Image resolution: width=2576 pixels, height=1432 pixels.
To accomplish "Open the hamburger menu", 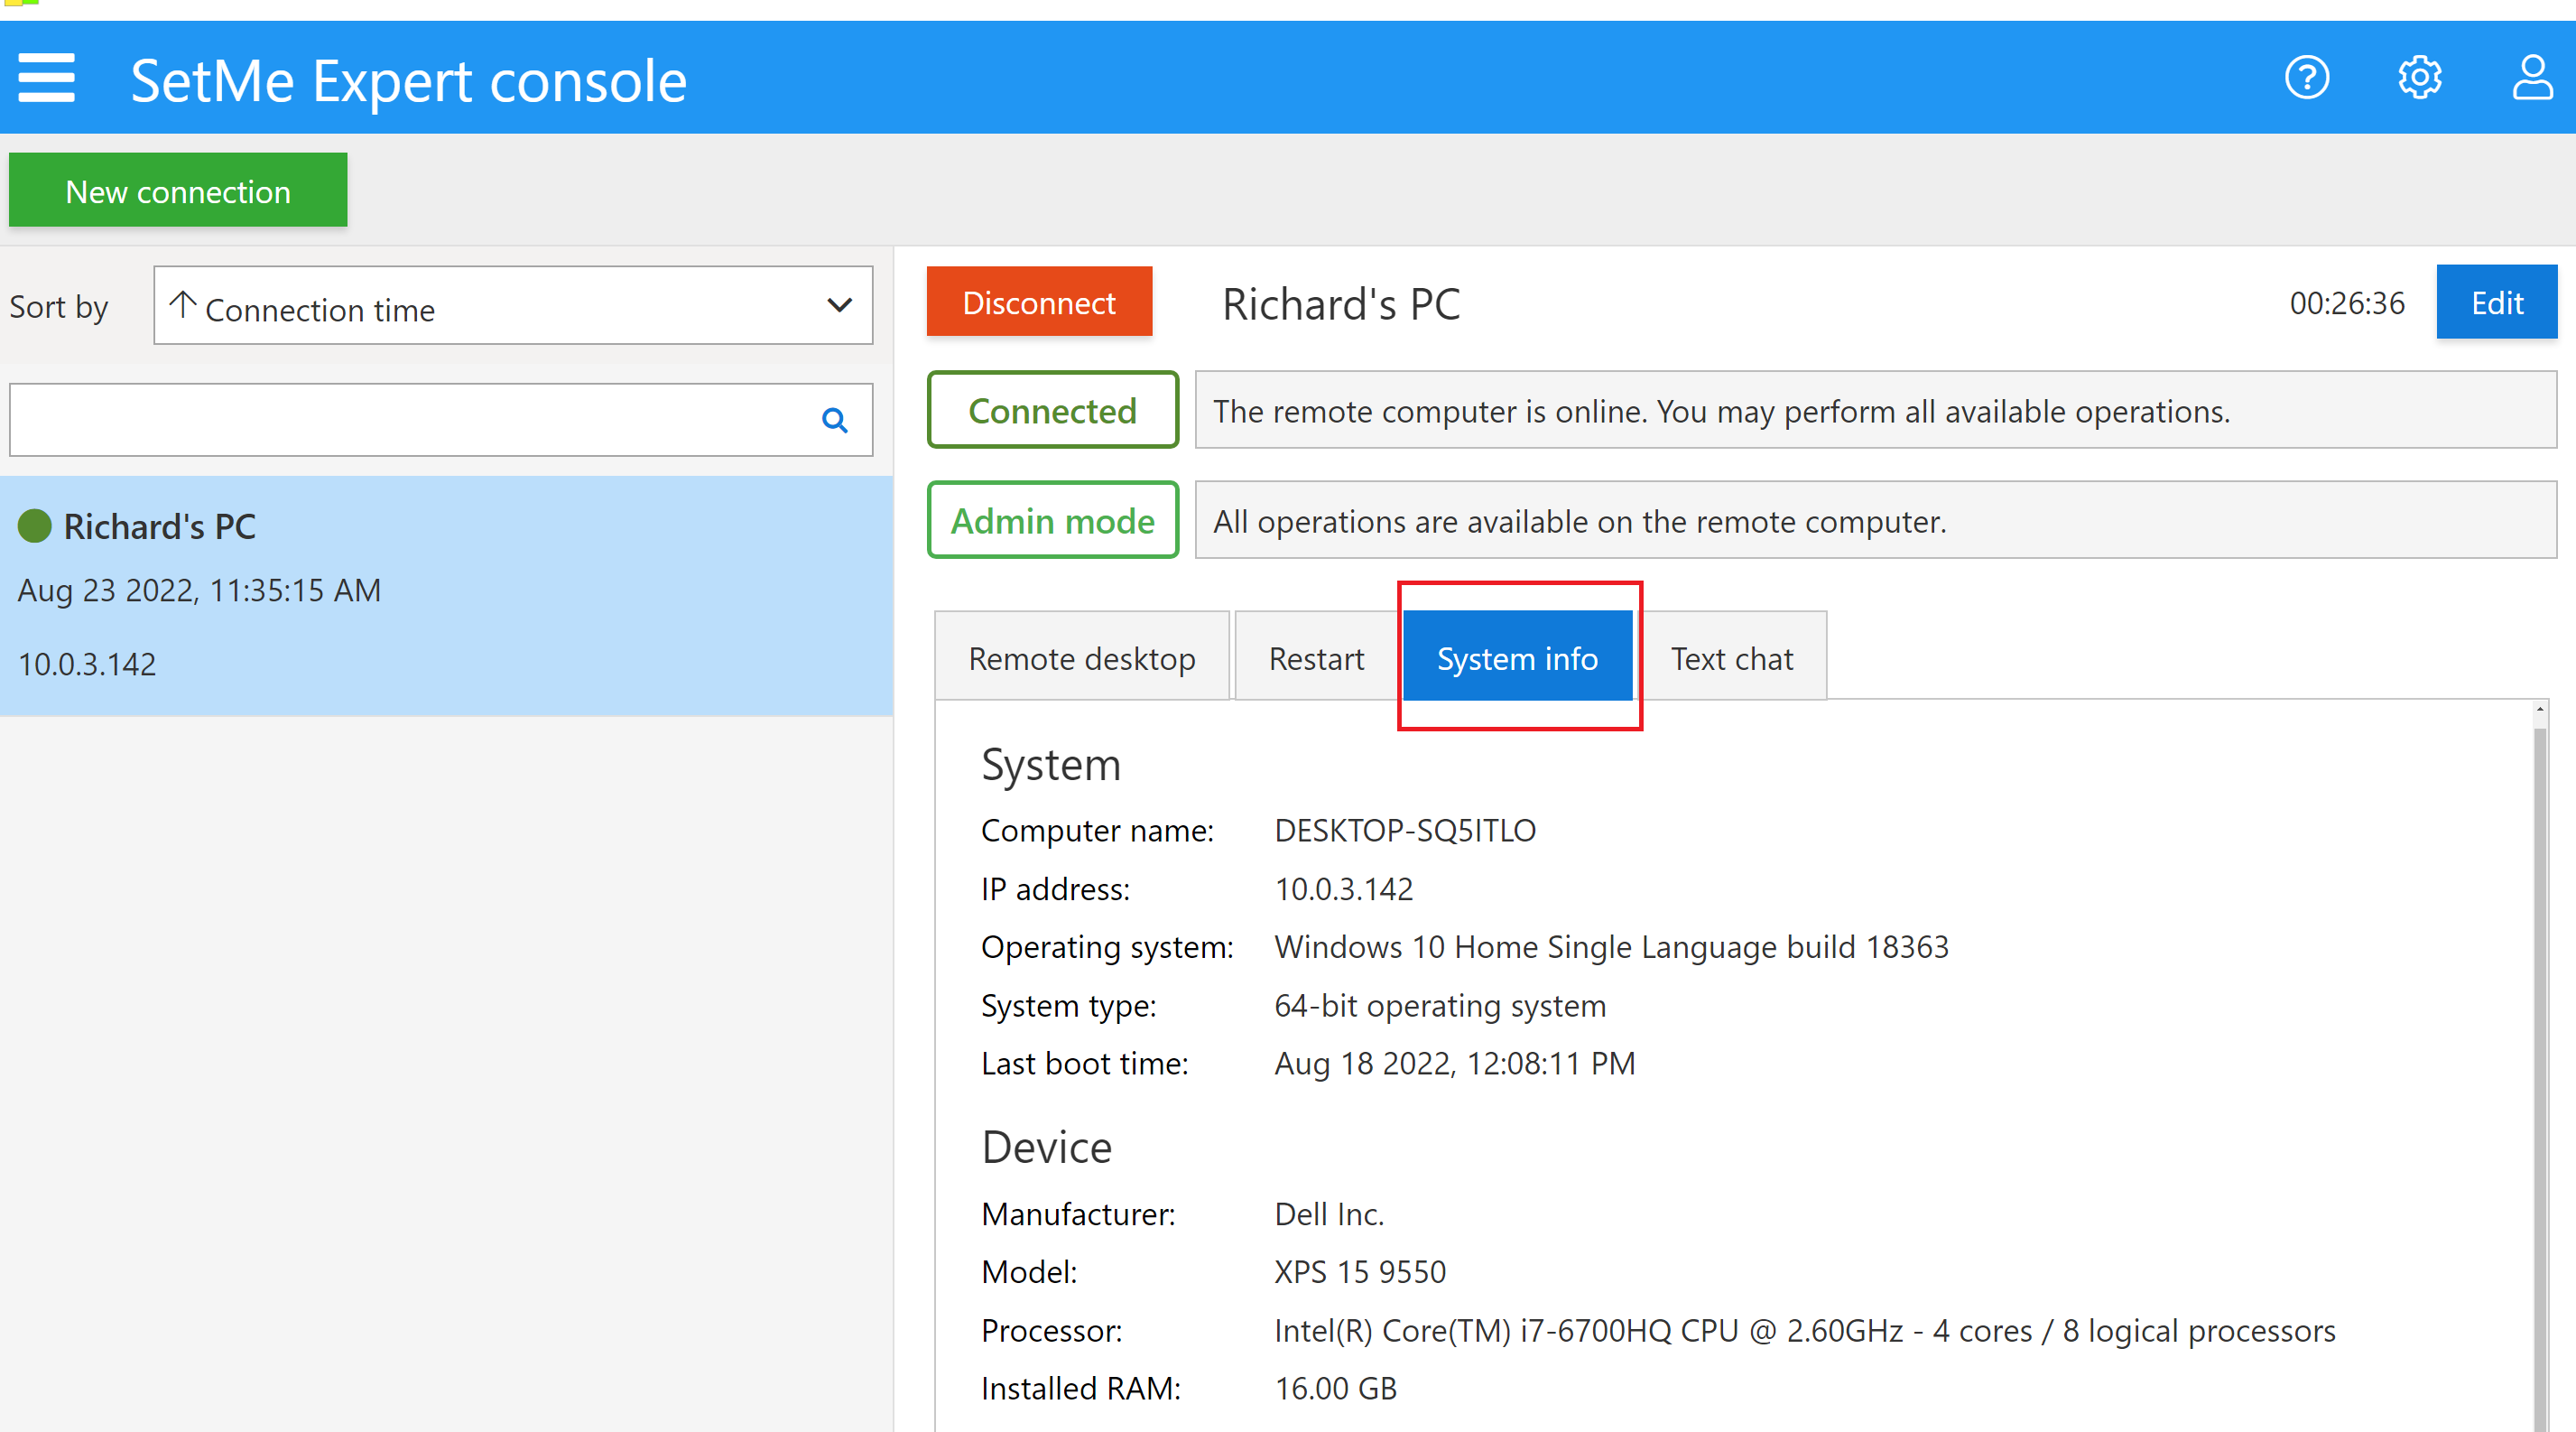I will (46, 78).
